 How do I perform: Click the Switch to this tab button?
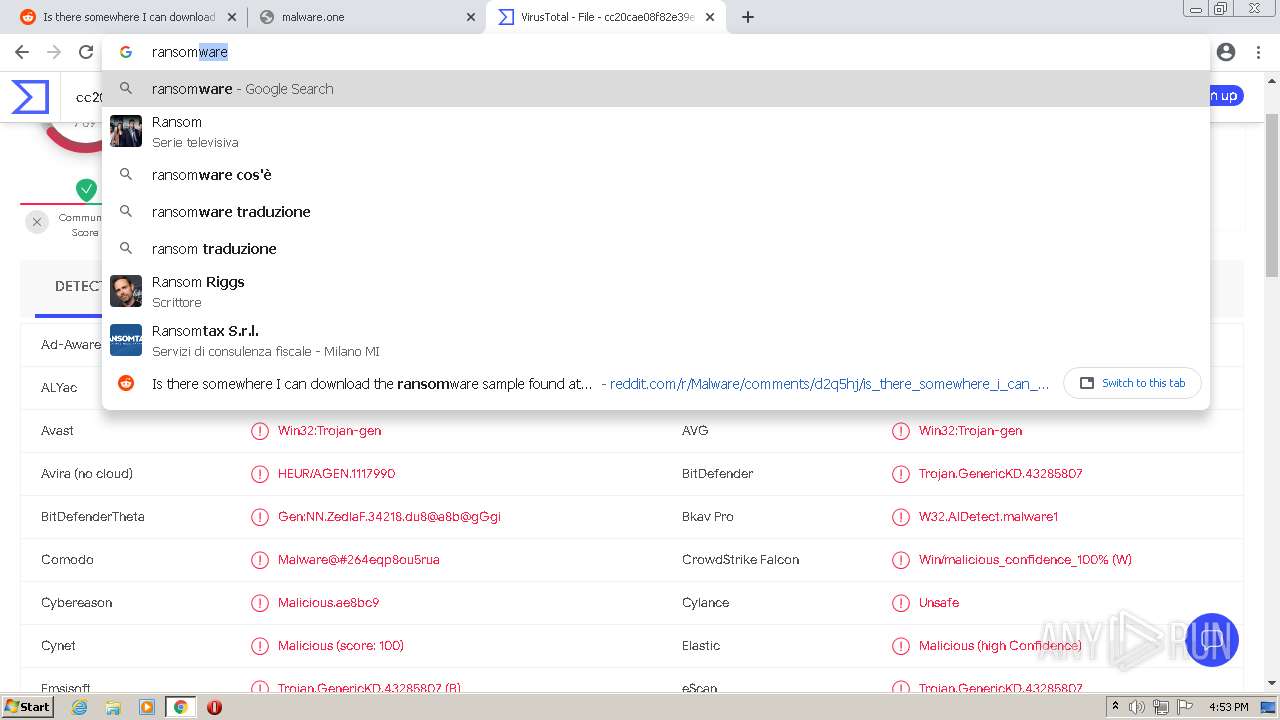(1133, 383)
